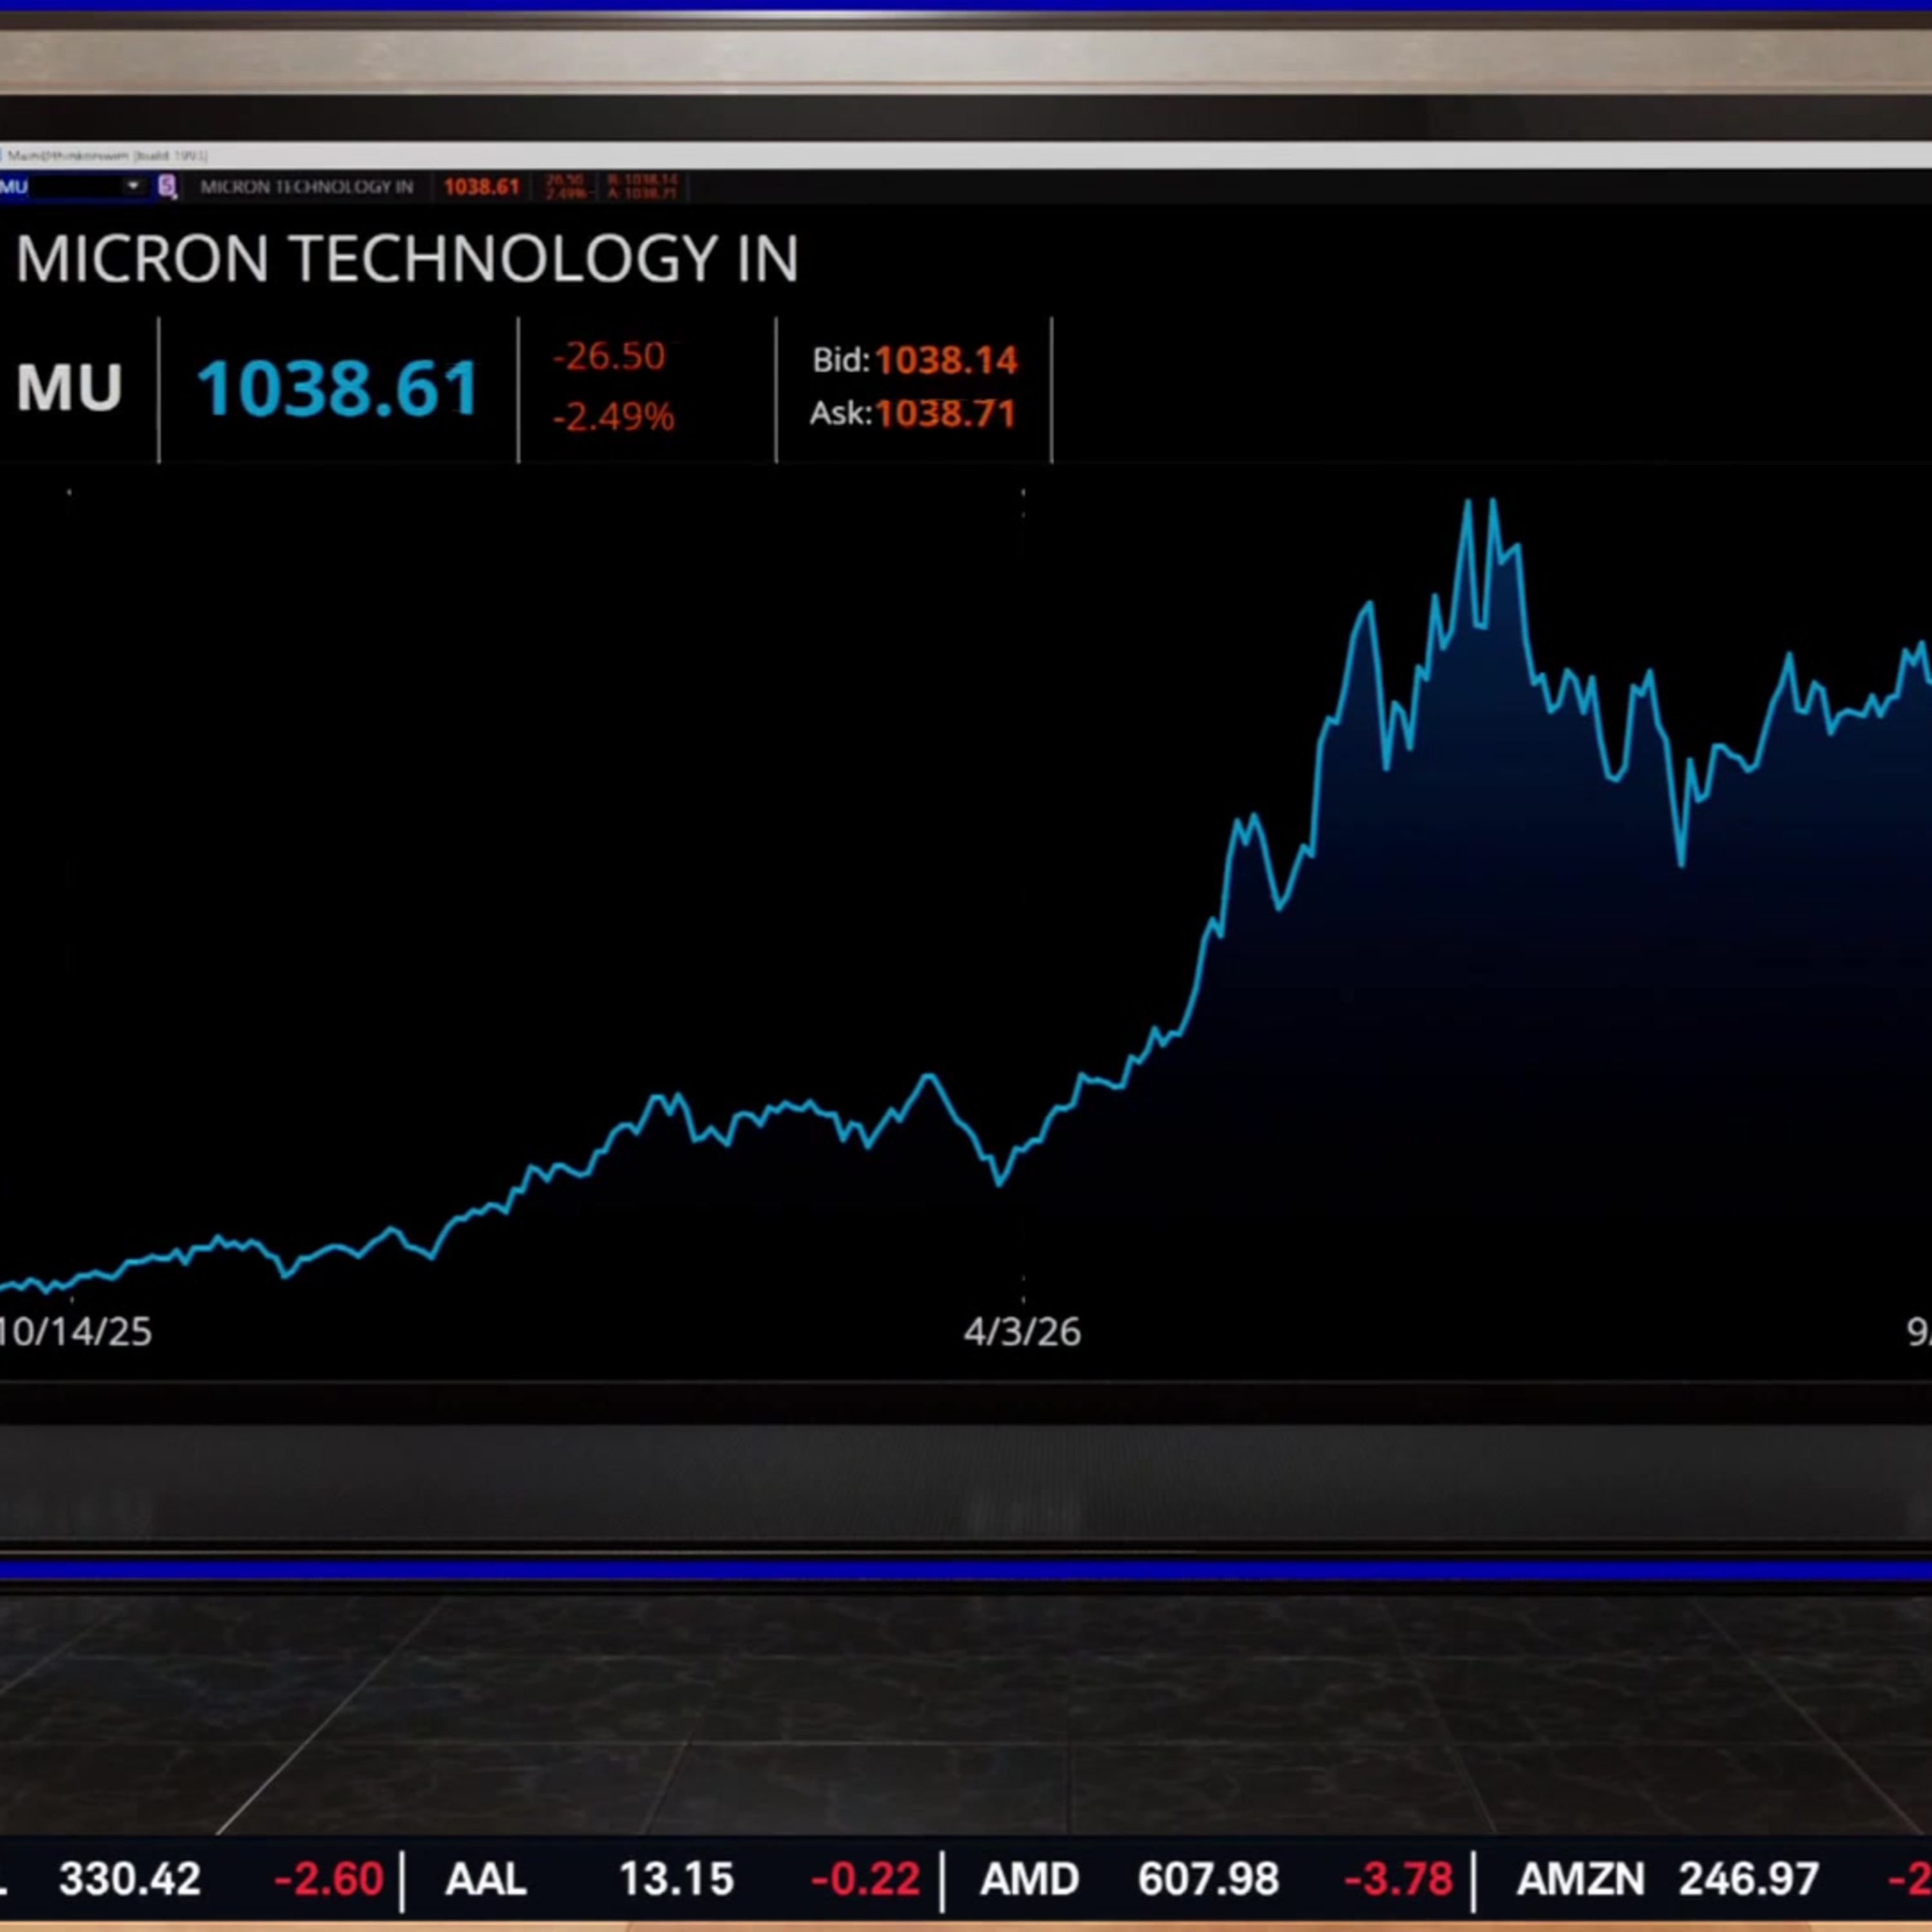Viewport: 1932px width, 1932px height.
Task: Click the AAL price 13.15
Action: tap(677, 1879)
